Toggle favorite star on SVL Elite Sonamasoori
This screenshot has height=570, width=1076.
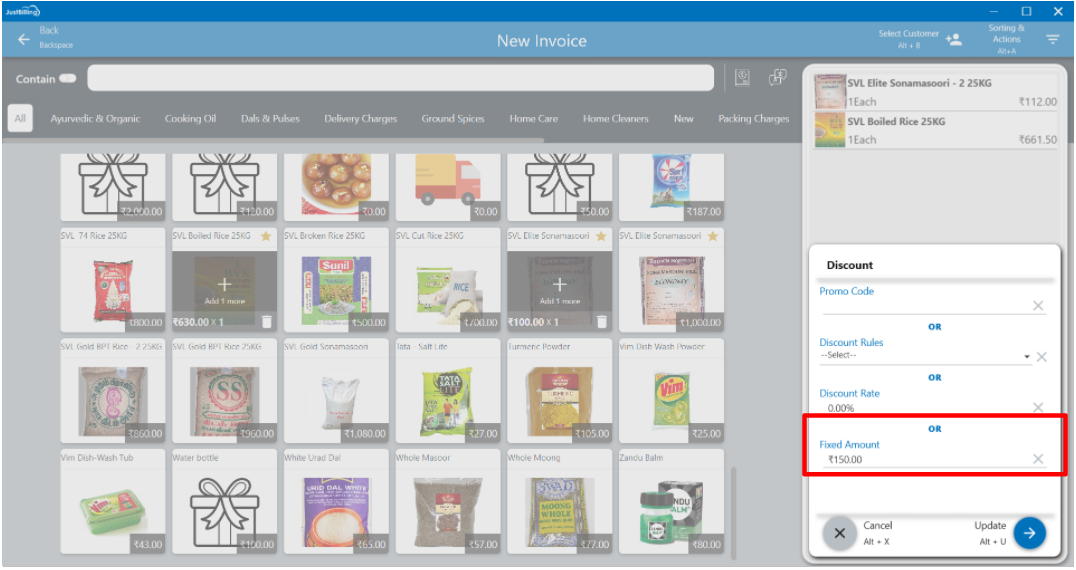(601, 236)
